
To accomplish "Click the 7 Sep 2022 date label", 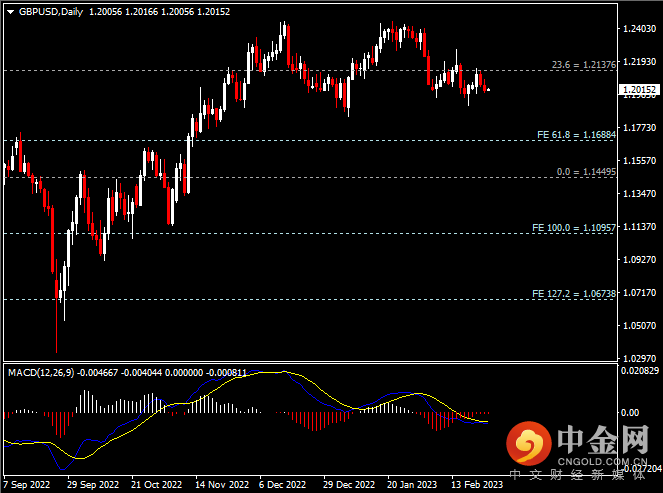I will pos(25,482).
